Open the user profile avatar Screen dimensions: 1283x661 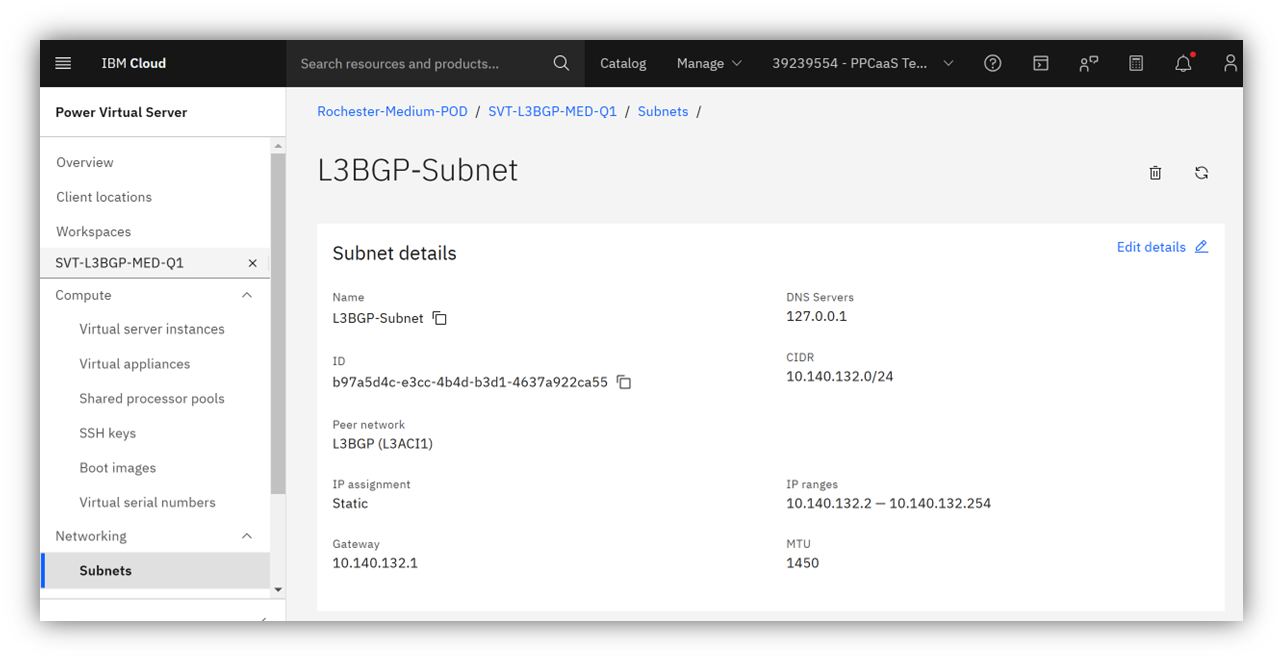[x=1230, y=63]
